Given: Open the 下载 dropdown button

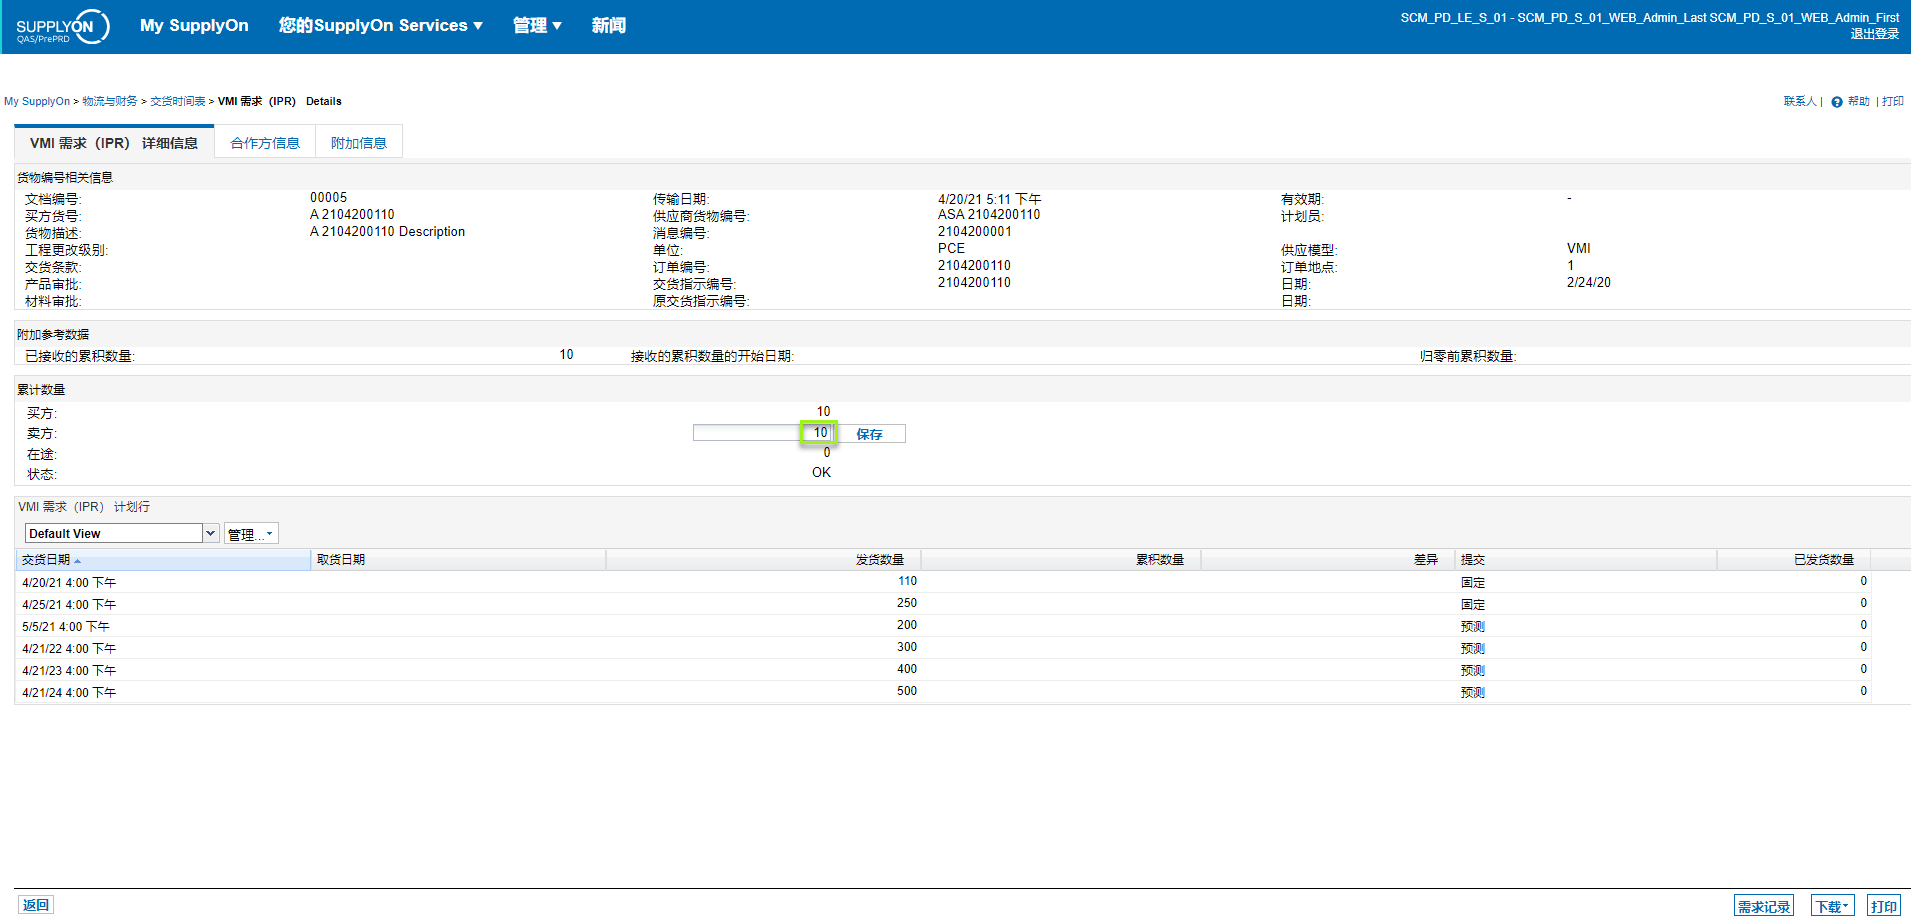Looking at the screenshot, I should click(1833, 906).
